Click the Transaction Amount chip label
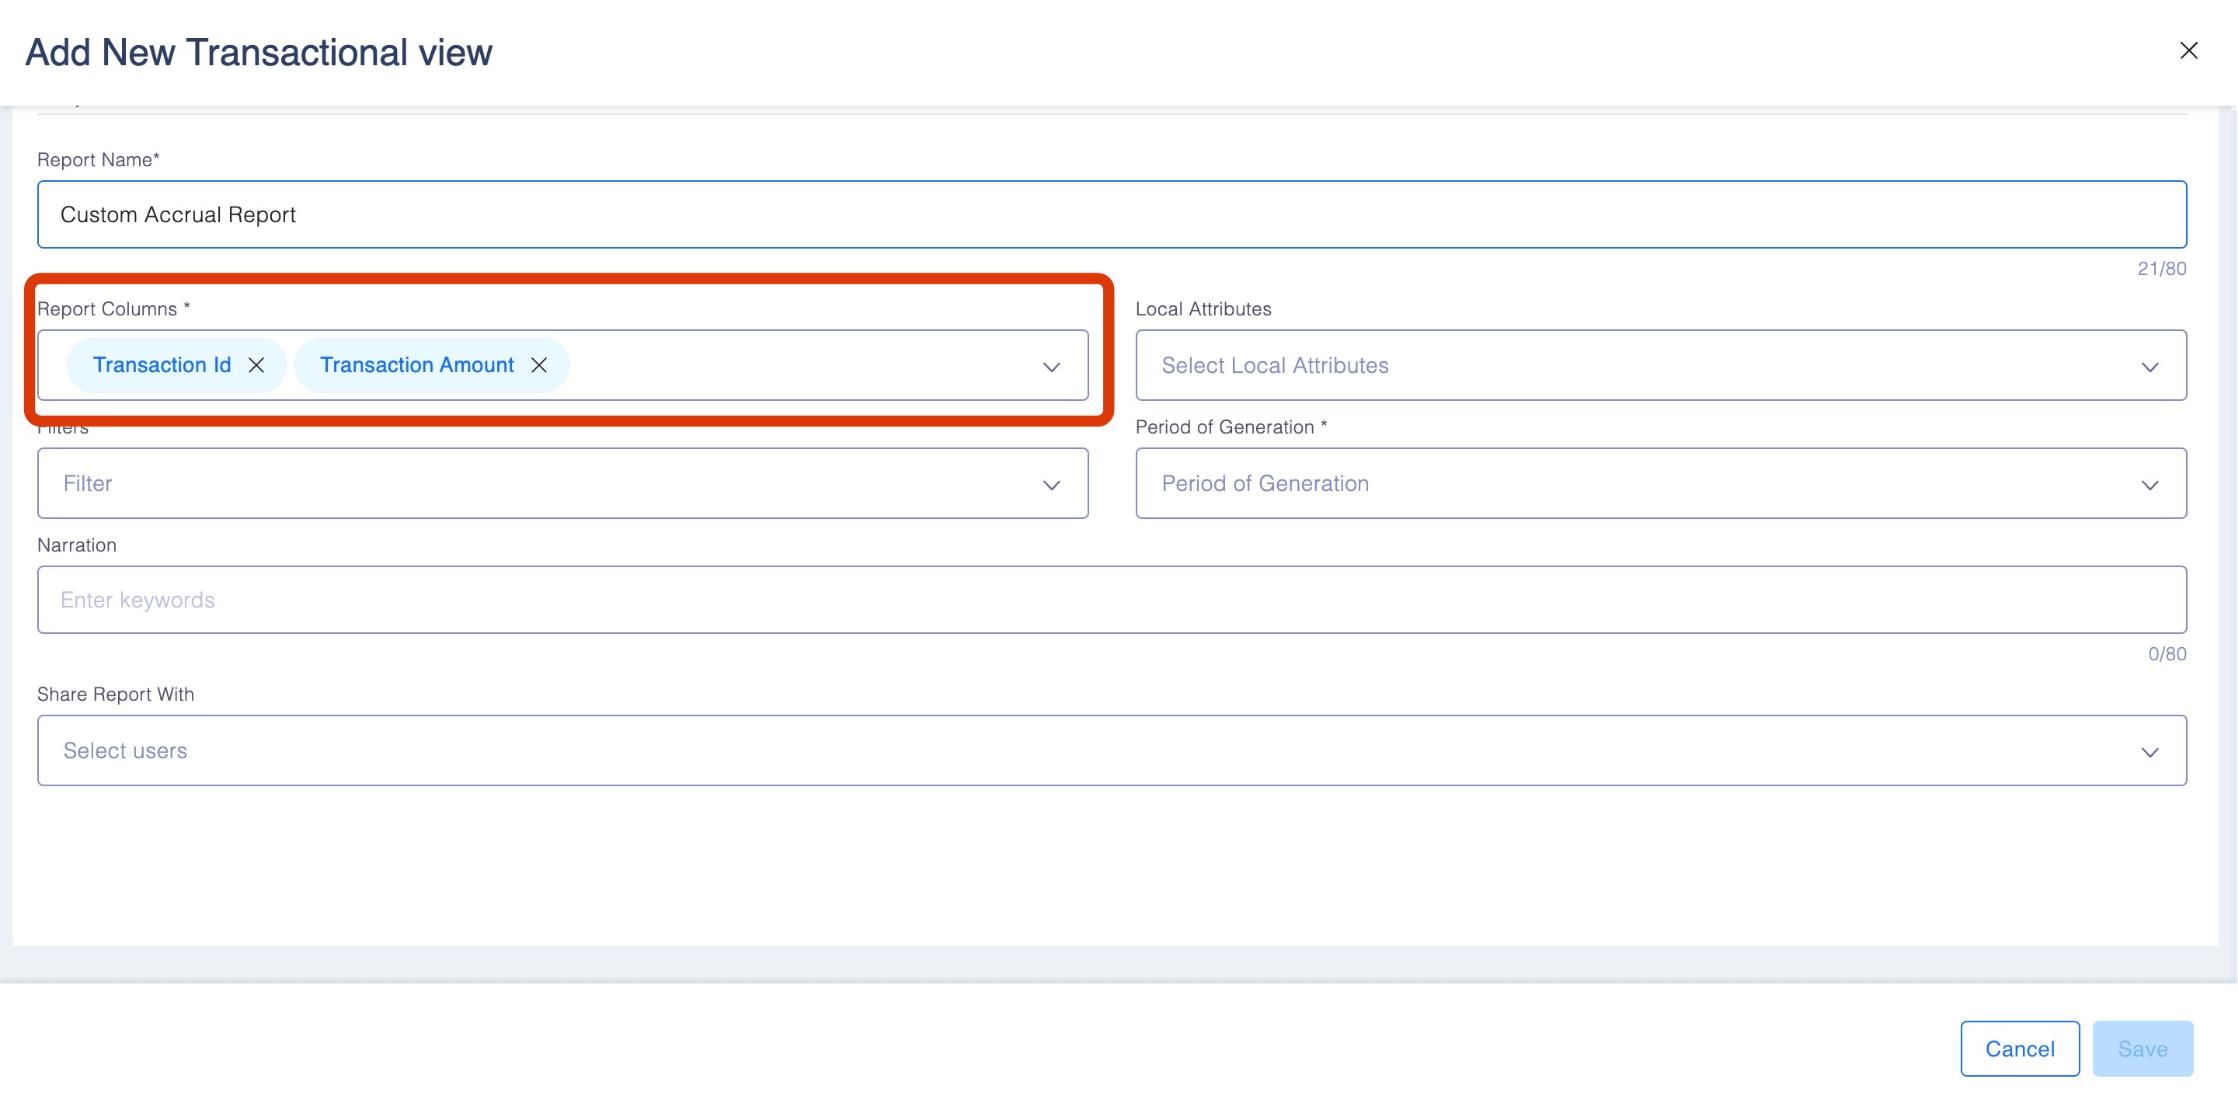Image resolution: width=2238 pixels, height=1114 pixels. pos(417,365)
